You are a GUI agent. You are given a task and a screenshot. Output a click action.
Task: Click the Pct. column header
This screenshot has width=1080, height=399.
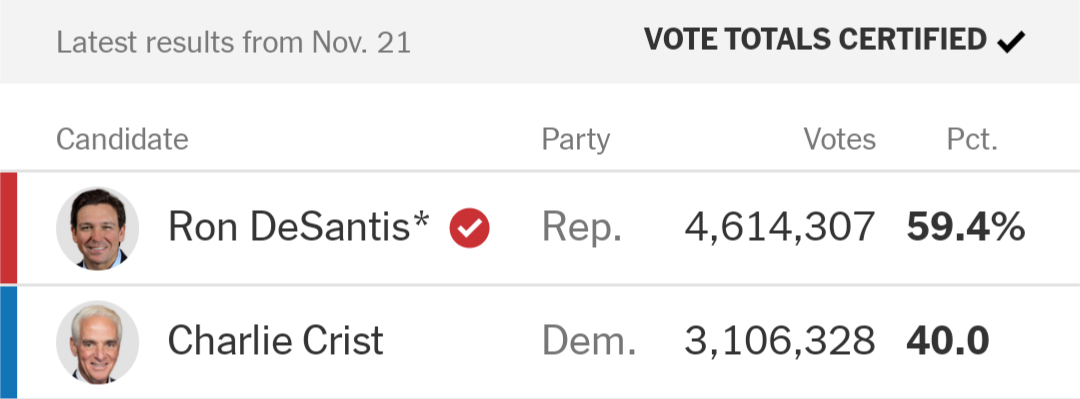pyautogui.click(x=973, y=139)
